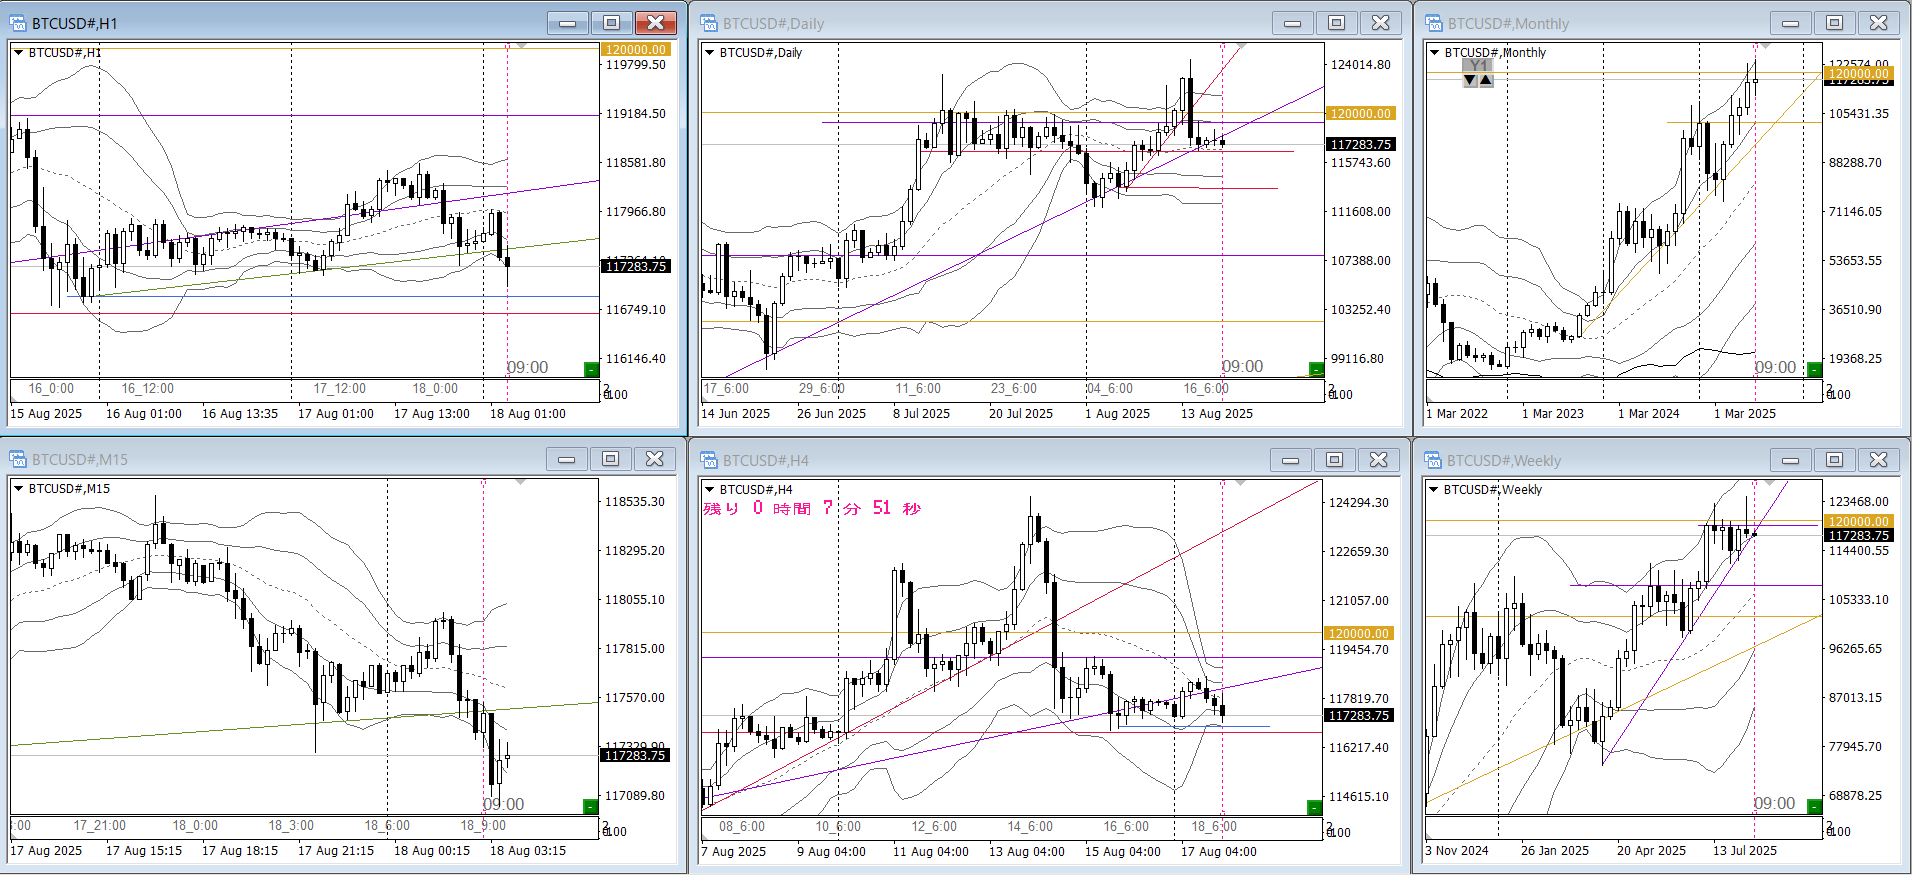Click the Y1 down arrow on Monthly chart

pos(1470,80)
